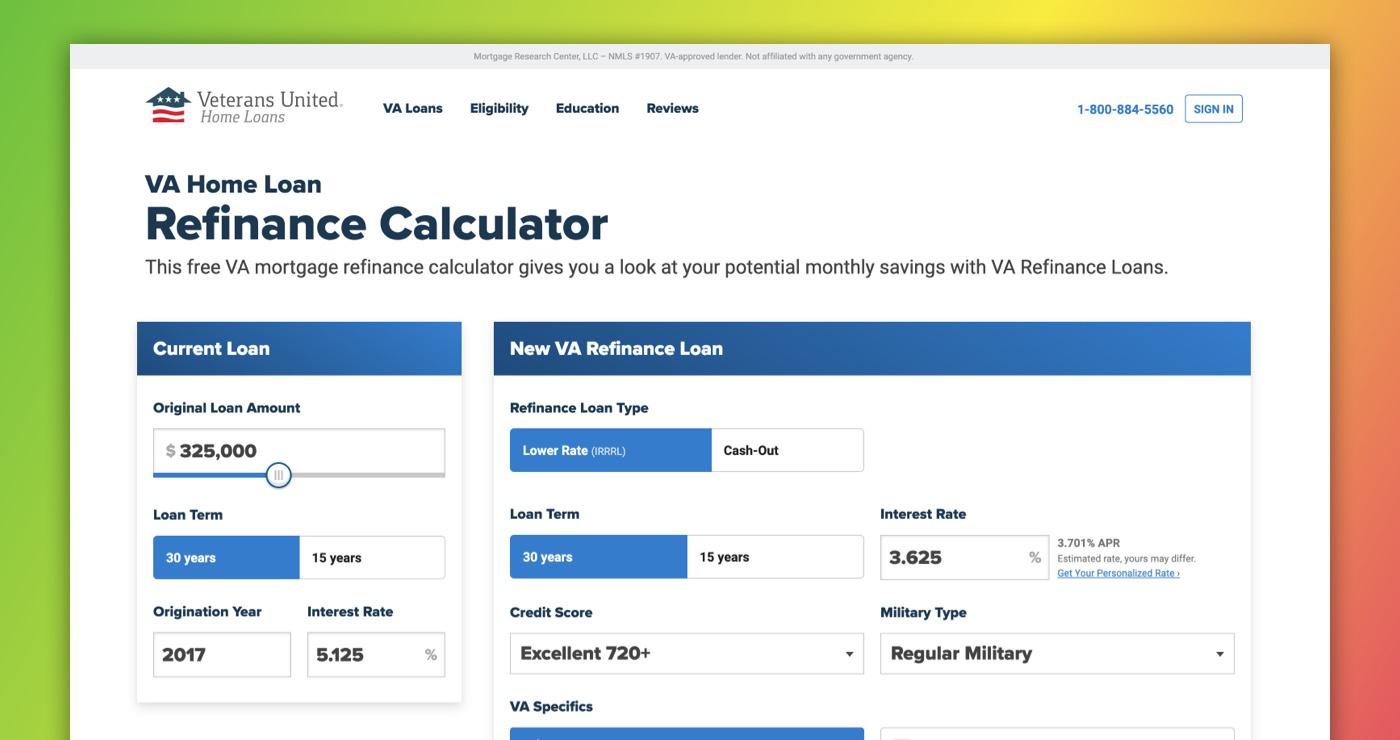Go to the Education menu
This screenshot has height=740, width=1400.
(x=587, y=108)
